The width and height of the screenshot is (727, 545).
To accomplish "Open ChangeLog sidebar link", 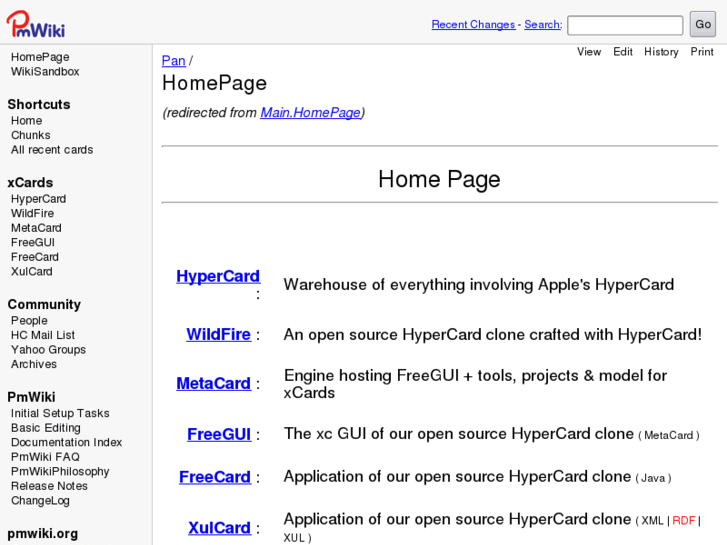I will pos(40,500).
